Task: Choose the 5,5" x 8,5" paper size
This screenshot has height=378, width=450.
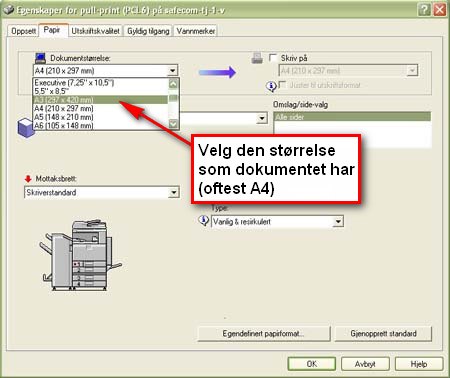Action: coord(100,91)
